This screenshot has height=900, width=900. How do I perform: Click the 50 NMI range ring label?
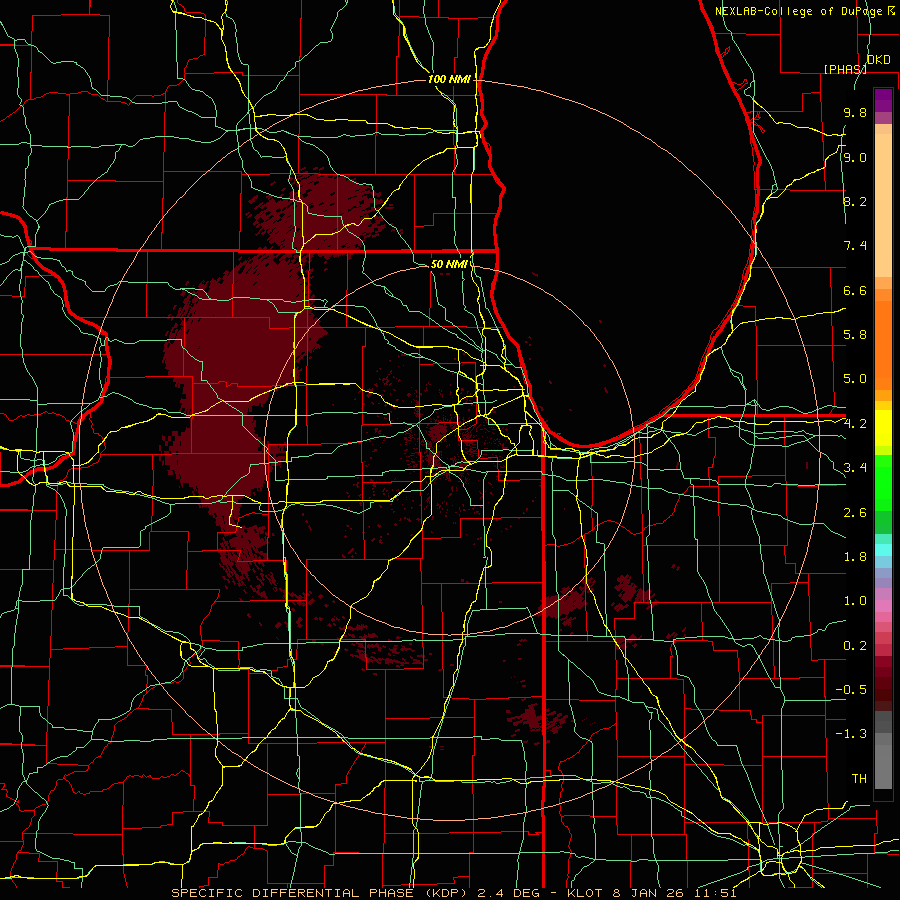click(449, 264)
